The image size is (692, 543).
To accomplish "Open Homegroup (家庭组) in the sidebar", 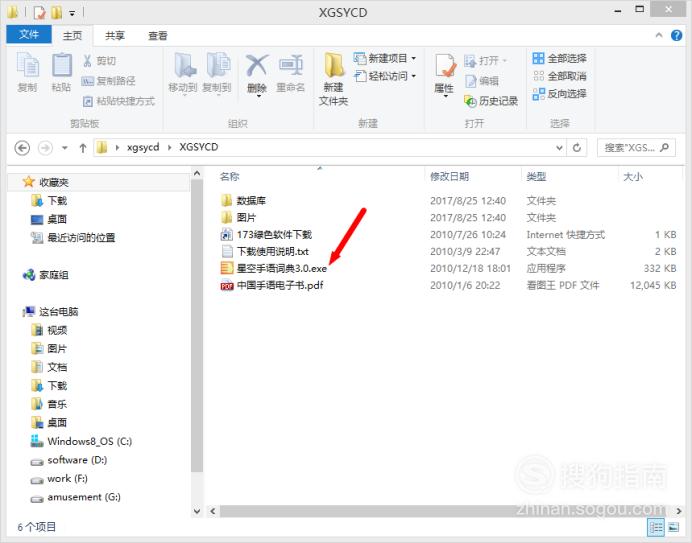I will (53, 275).
